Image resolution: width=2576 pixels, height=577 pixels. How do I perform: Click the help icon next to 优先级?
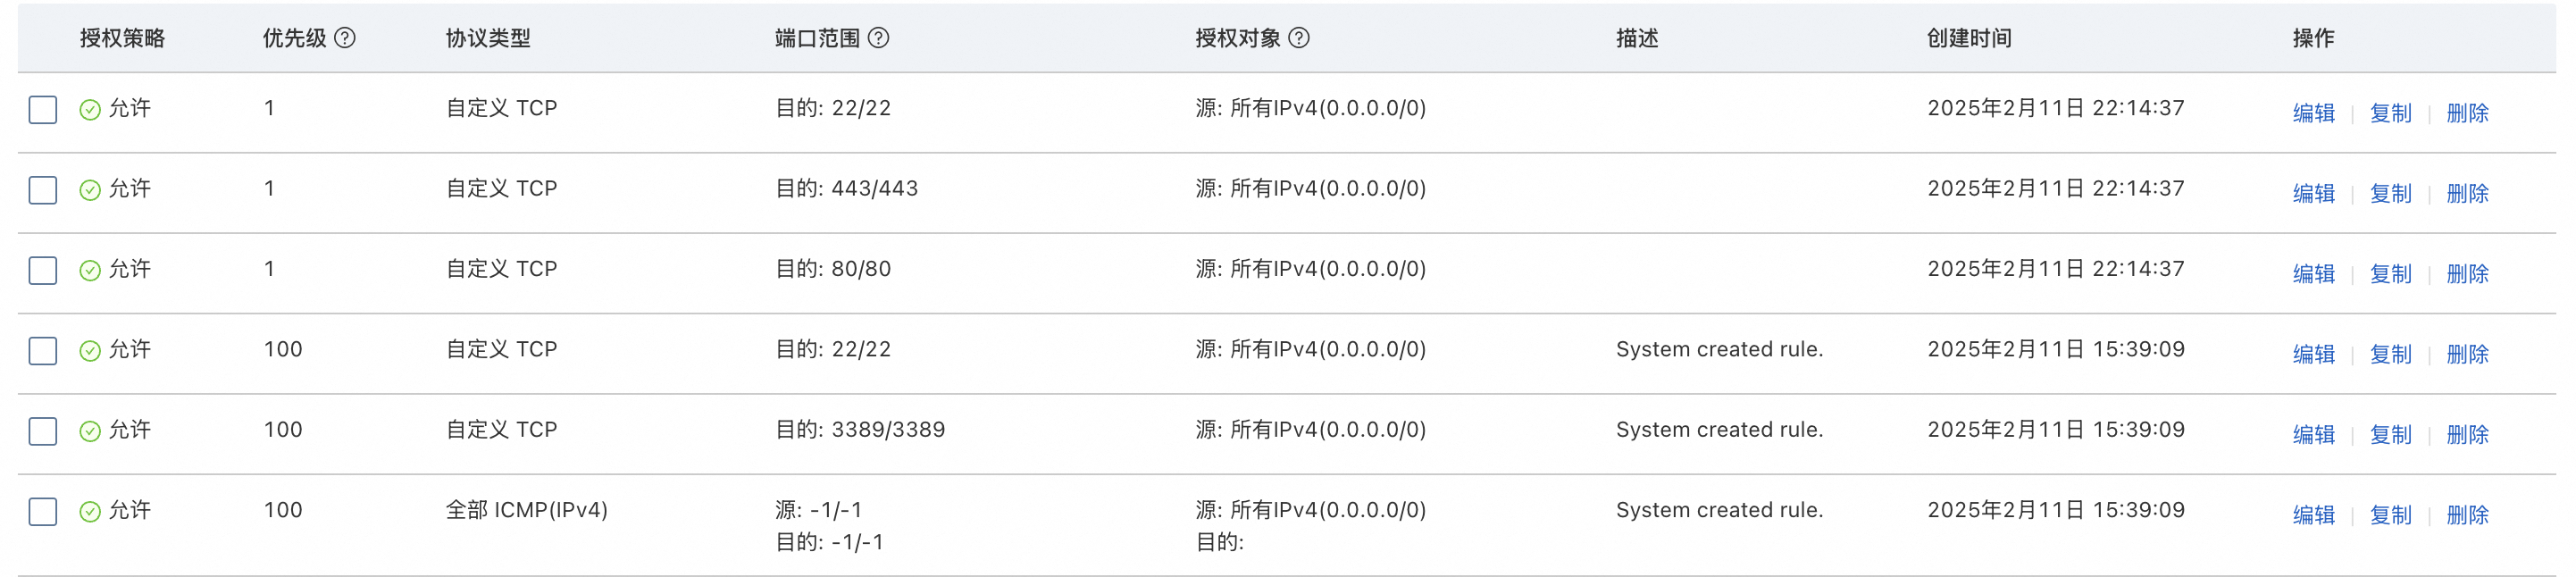pyautogui.click(x=345, y=38)
